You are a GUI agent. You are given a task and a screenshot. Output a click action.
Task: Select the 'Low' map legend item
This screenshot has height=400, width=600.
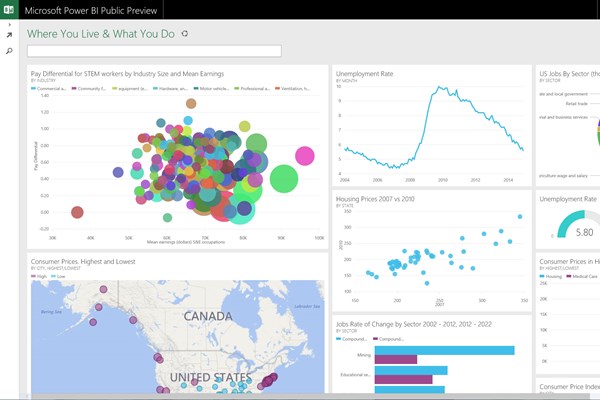tap(58, 276)
